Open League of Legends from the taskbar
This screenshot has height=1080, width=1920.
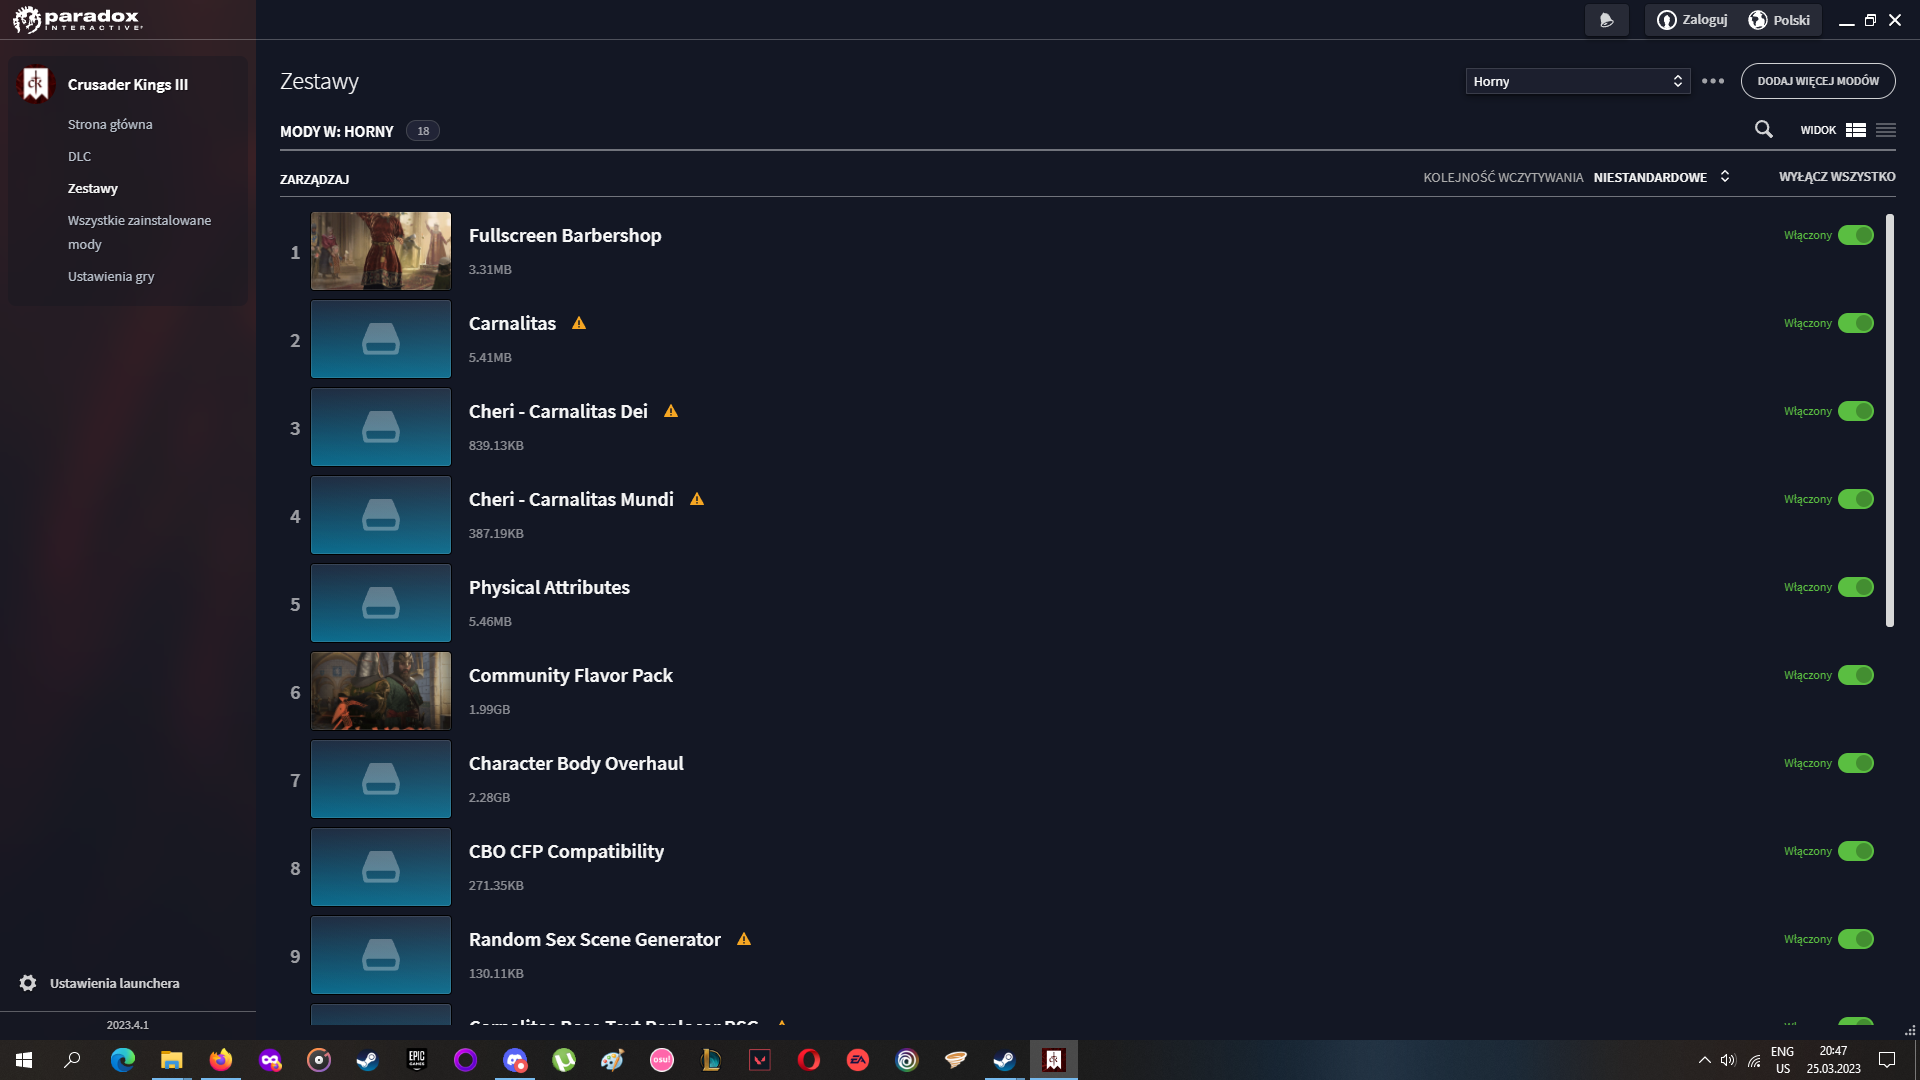pyautogui.click(x=711, y=1060)
